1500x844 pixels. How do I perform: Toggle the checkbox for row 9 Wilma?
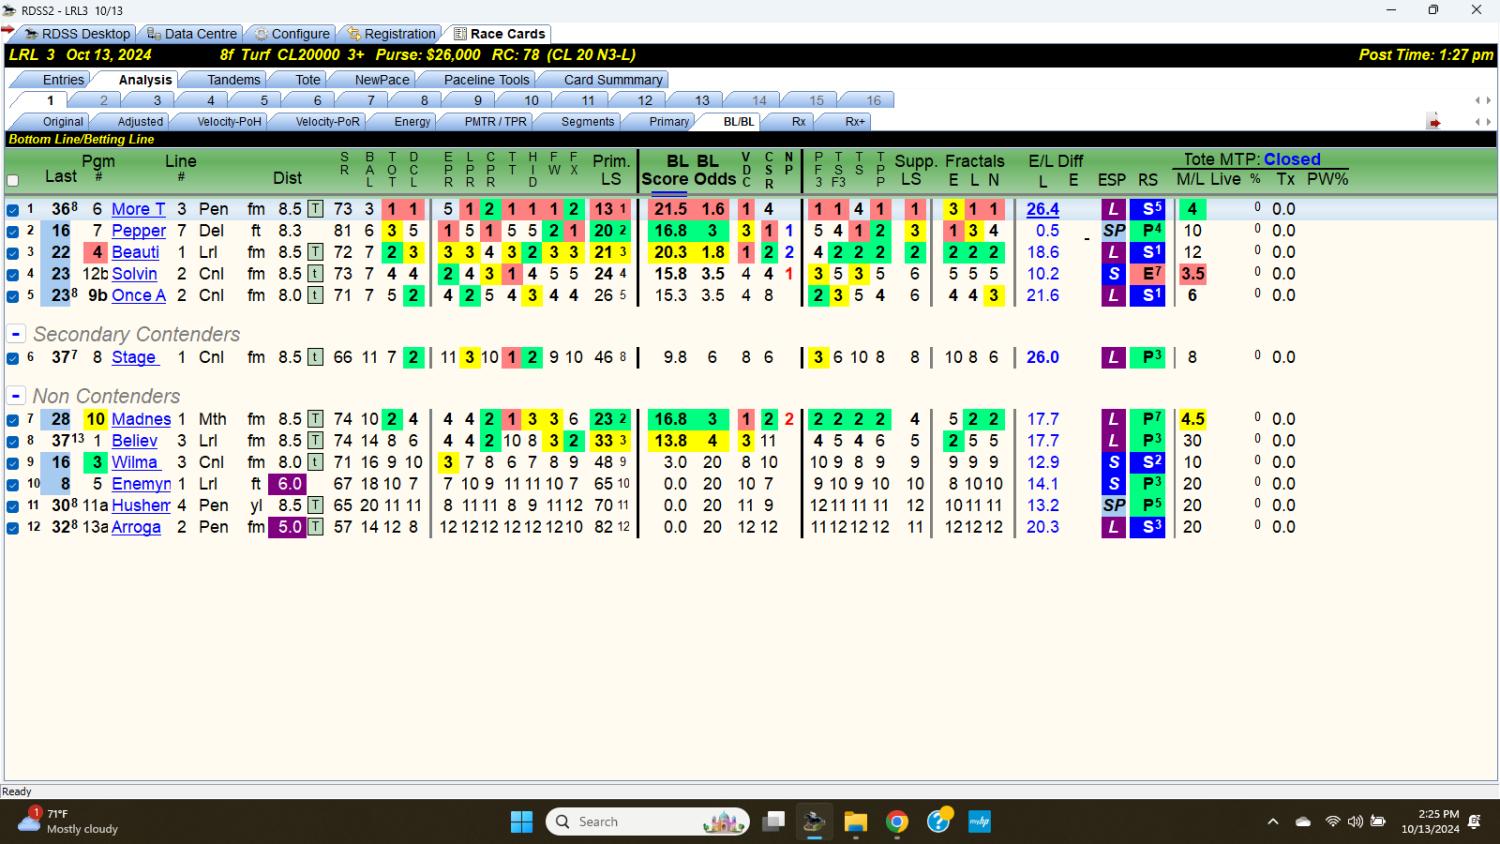(x=13, y=463)
